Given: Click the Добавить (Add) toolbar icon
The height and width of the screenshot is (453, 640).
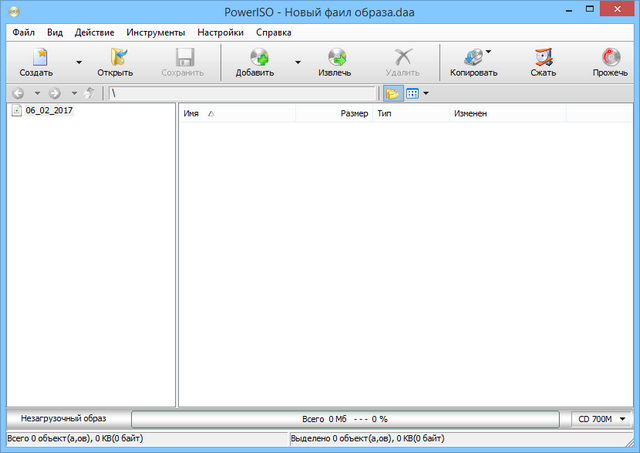Looking at the screenshot, I should (254, 58).
